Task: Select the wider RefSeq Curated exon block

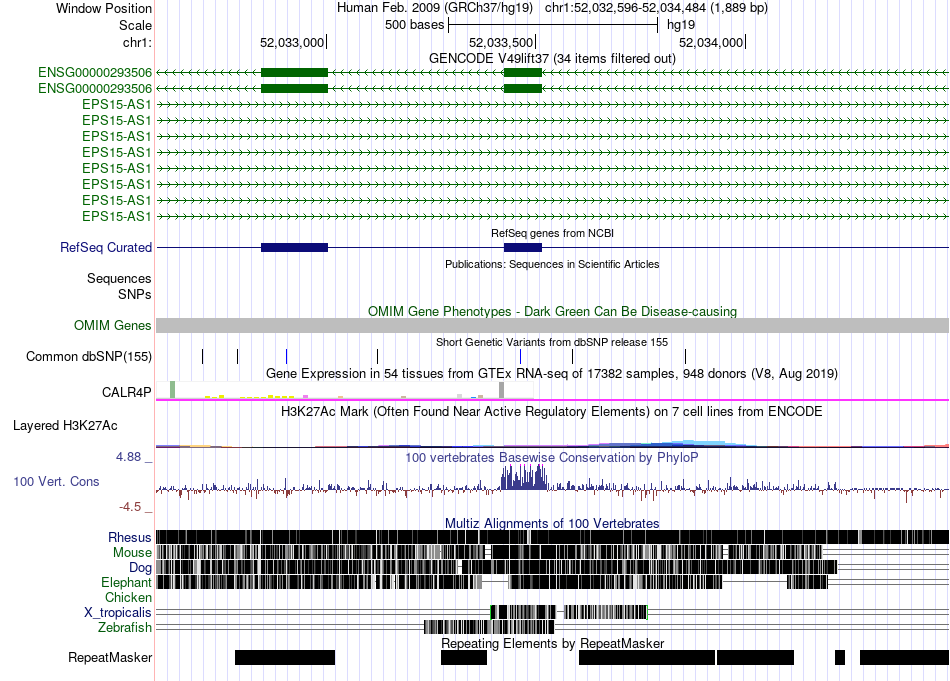Action: [x=294, y=247]
